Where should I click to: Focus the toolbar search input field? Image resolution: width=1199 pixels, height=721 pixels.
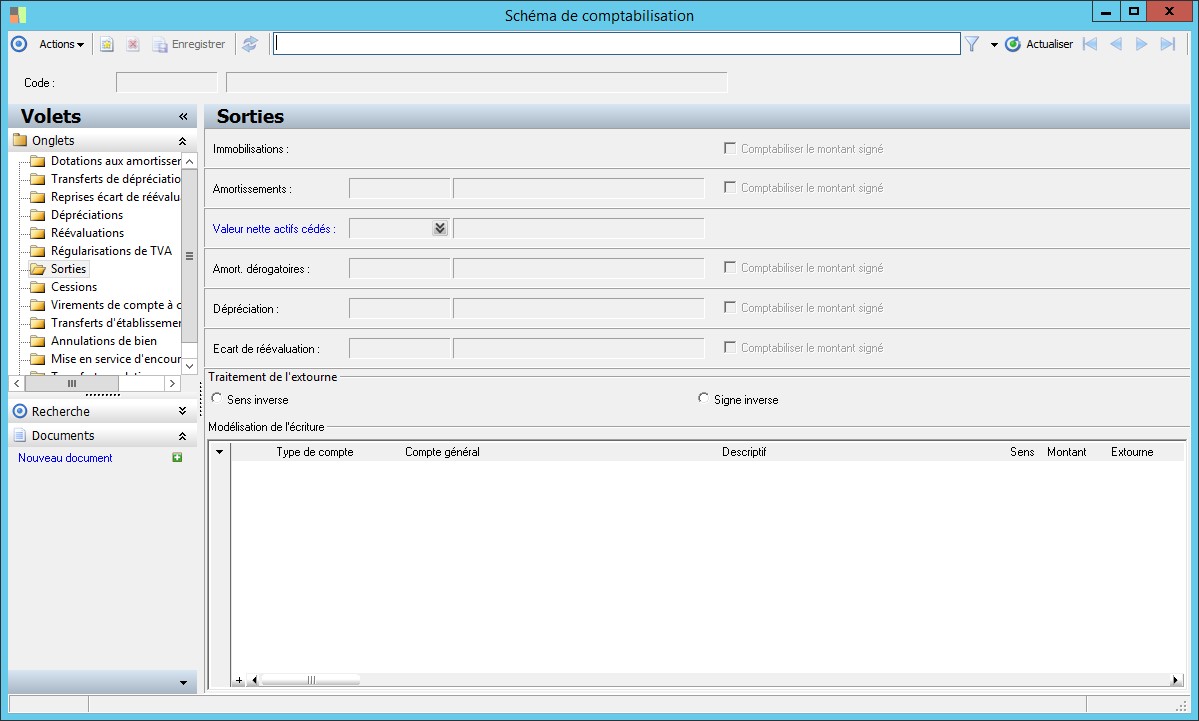(616, 44)
